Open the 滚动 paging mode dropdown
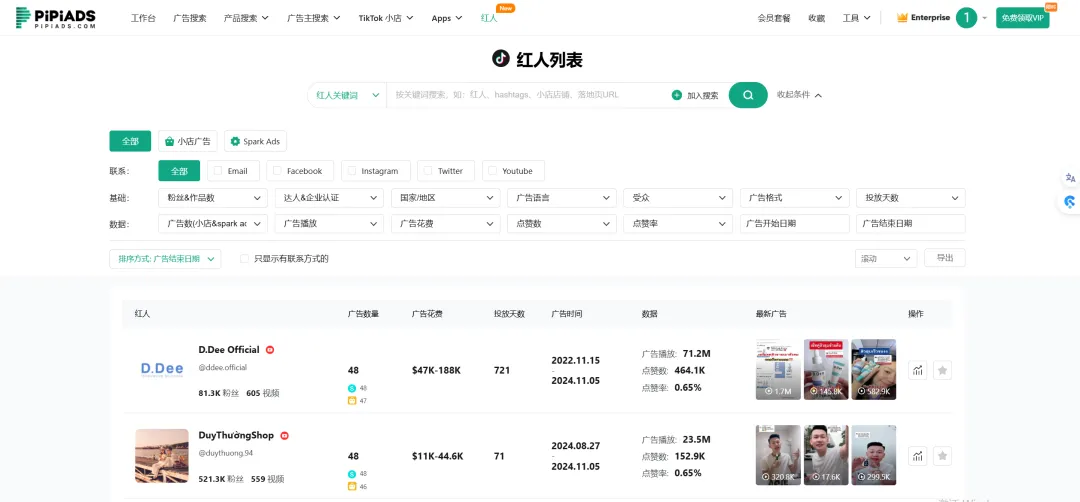Screen dimensions: 1080x502 point(886,259)
